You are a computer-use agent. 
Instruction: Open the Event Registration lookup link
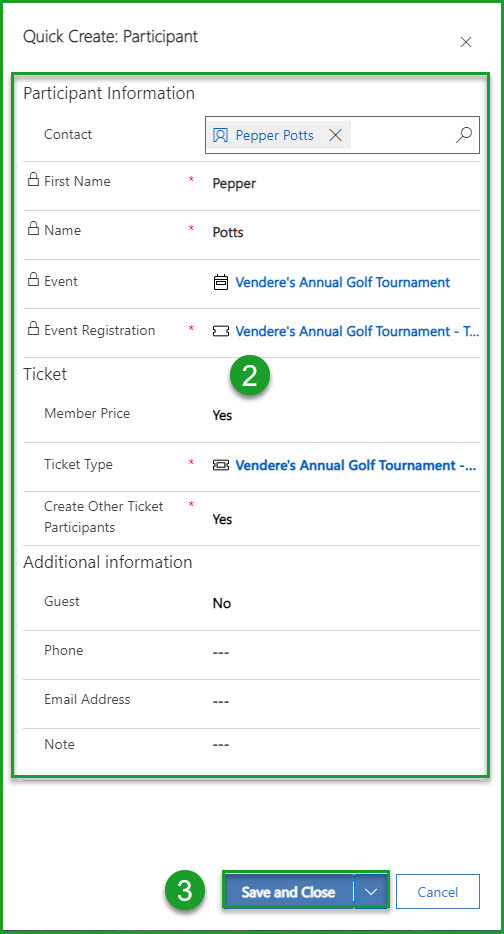click(357, 331)
